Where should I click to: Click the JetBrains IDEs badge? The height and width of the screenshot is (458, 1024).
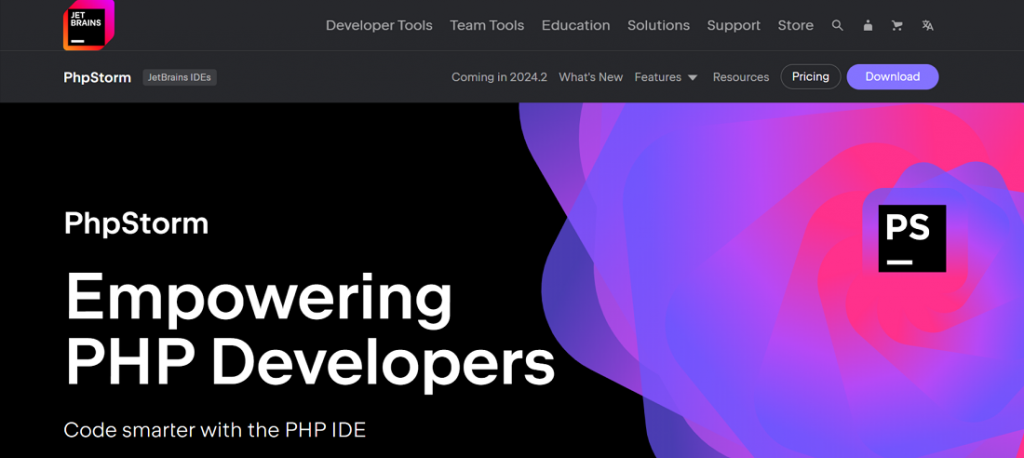180,77
